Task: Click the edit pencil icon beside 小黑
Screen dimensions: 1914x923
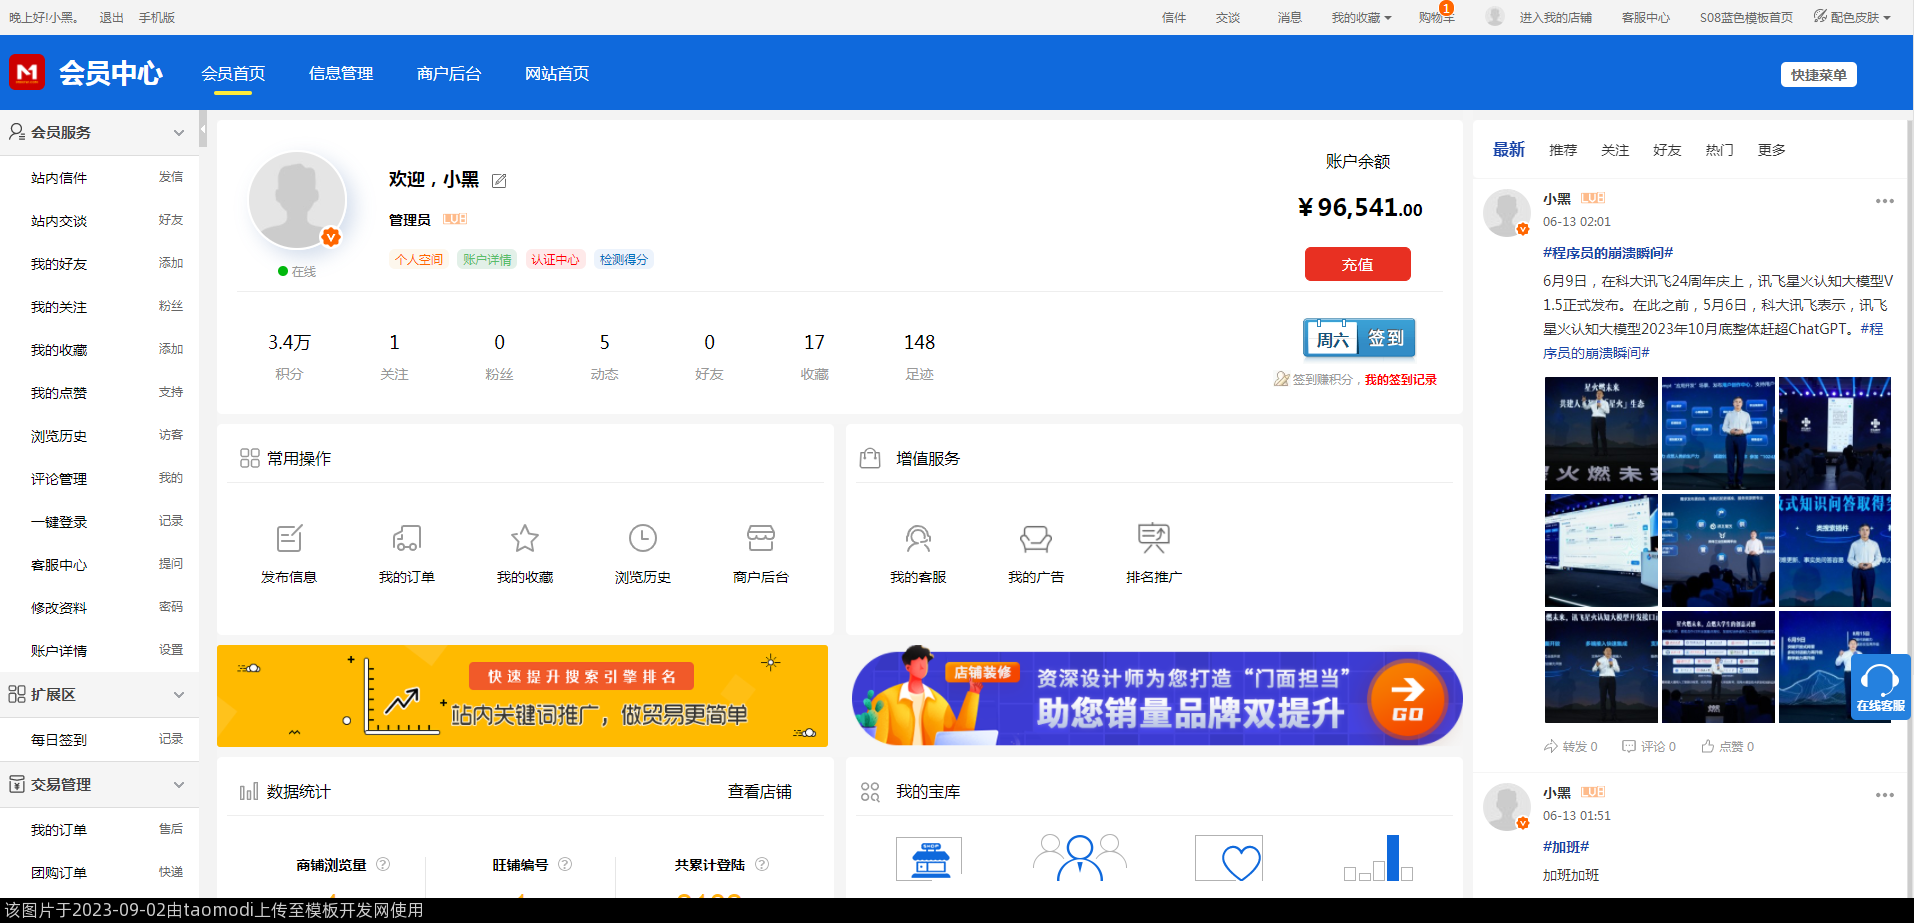Action: tap(499, 181)
